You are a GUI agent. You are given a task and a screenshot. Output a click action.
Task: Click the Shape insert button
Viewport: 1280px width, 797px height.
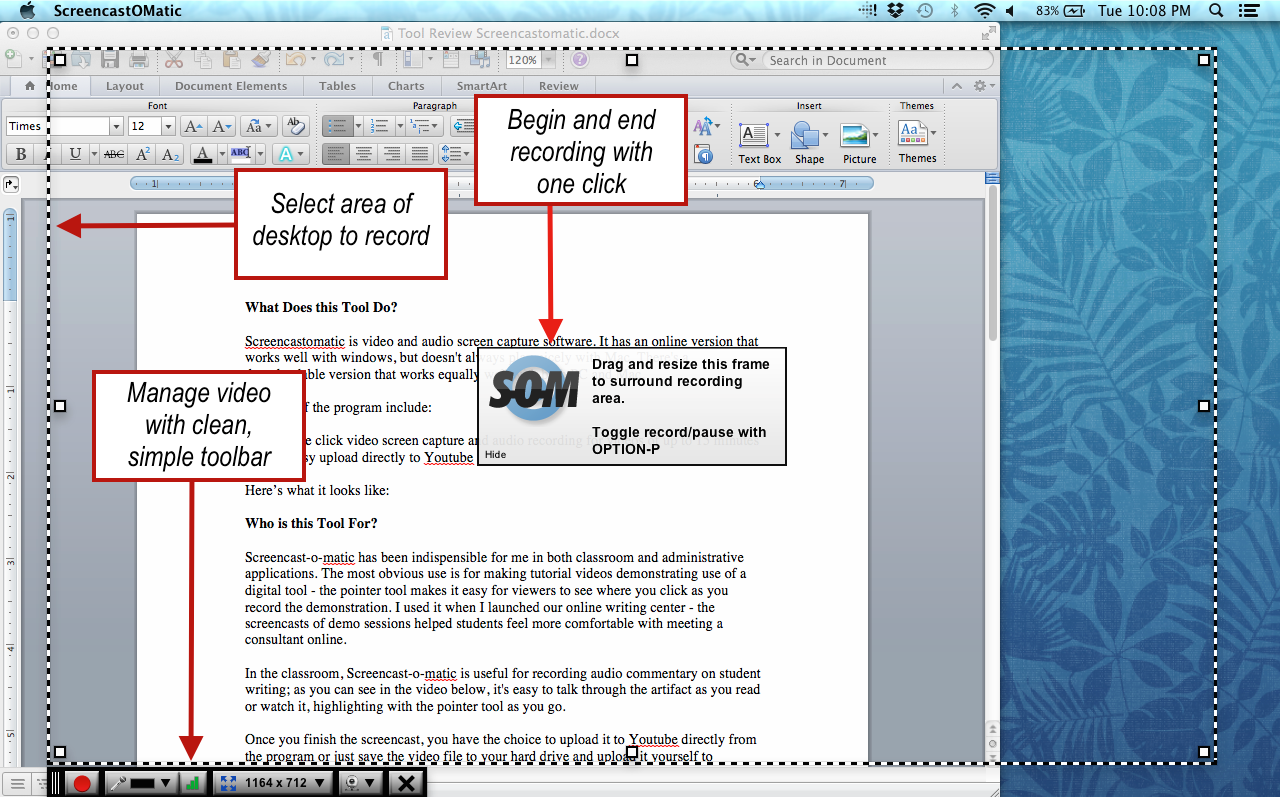809,142
